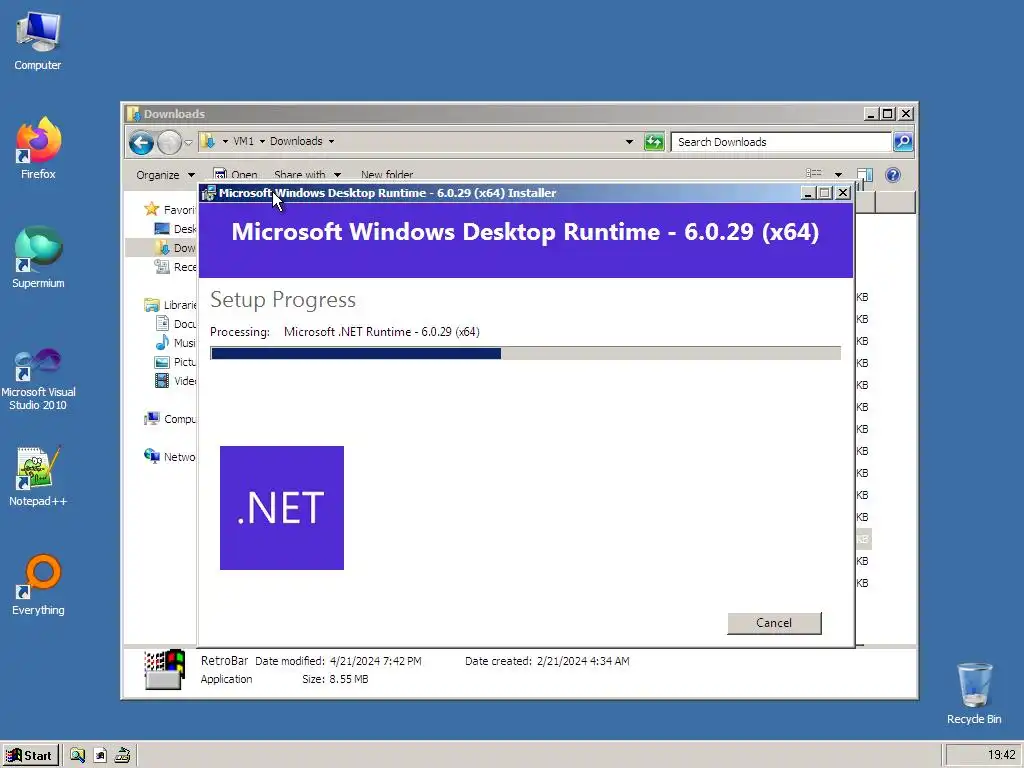Open recent locations dropdown beside nav arrows

pyautogui.click(x=188, y=142)
